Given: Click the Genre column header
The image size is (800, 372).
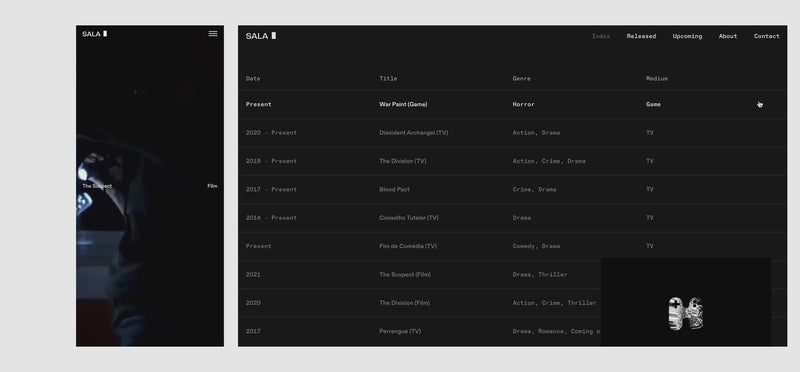Looking at the screenshot, I should point(521,79).
